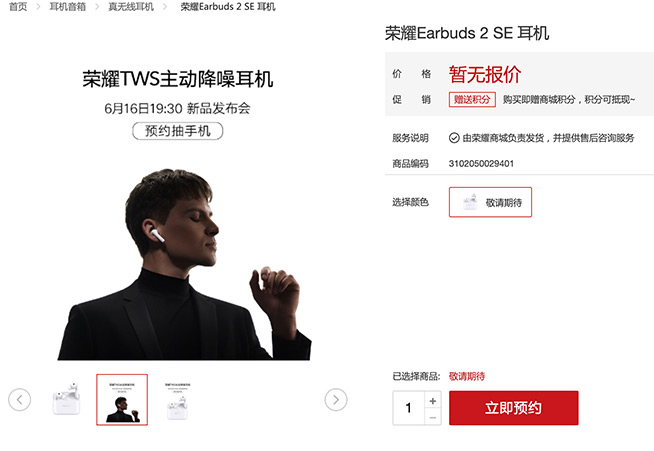Click the product code 3102050029401
This screenshot has height=451, width=654.
coord(481,164)
